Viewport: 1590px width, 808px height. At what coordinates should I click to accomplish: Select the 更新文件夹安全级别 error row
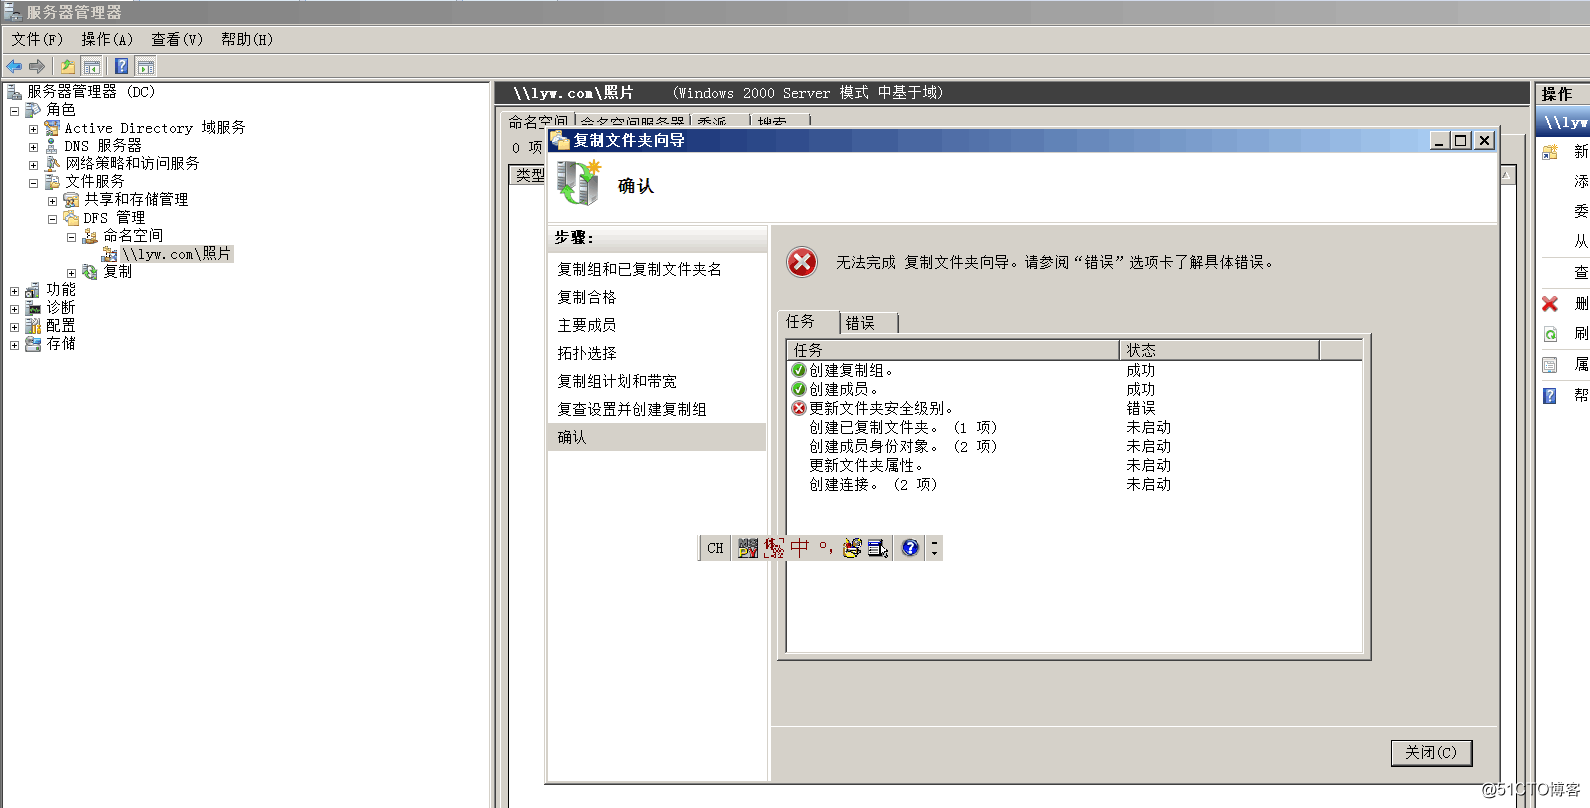click(x=1074, y=408)
